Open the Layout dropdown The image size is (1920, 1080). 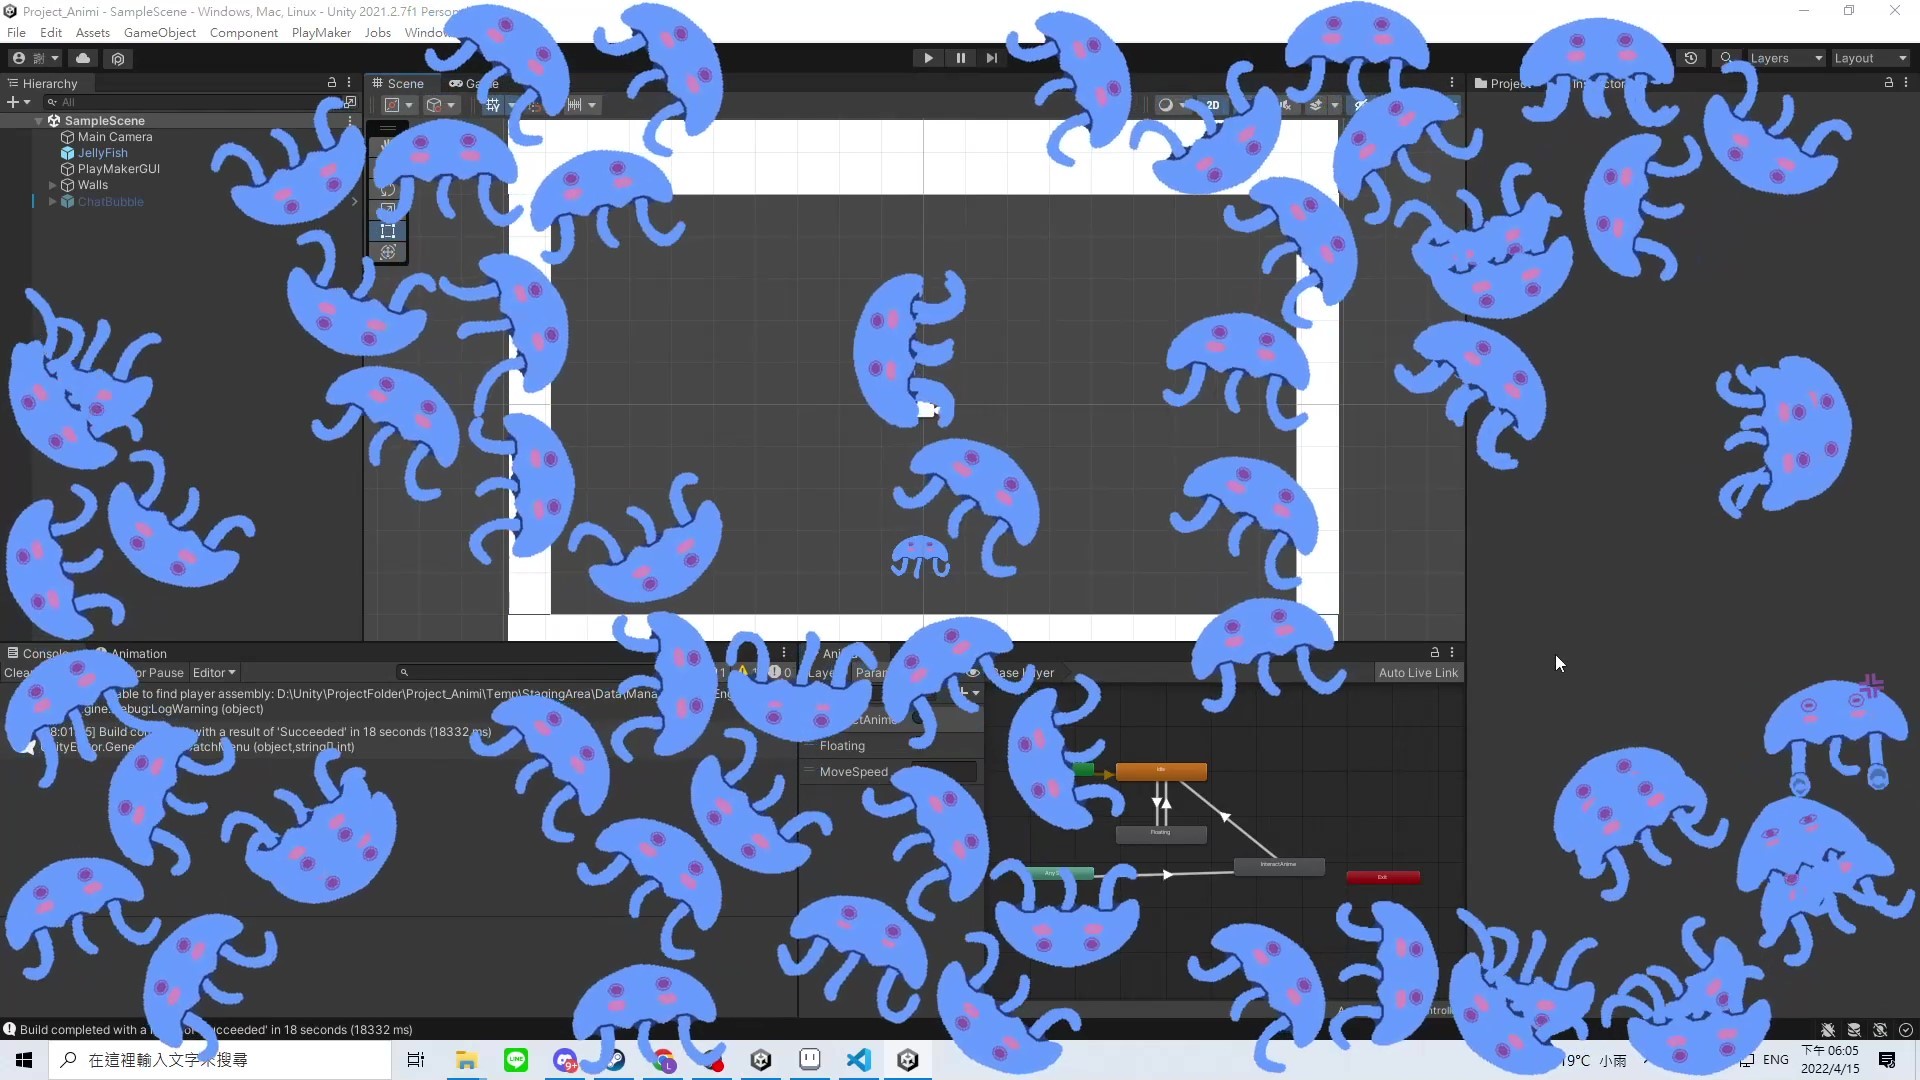pos(1868,58)
